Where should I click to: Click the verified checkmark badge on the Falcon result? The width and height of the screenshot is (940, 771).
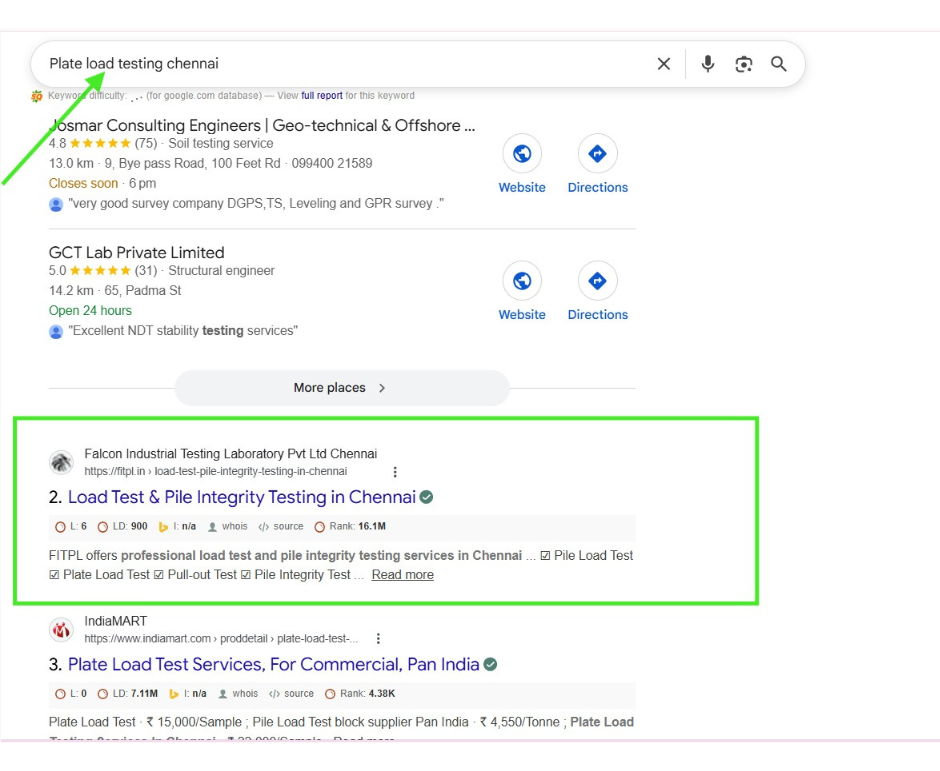click(x=426, y=497)
